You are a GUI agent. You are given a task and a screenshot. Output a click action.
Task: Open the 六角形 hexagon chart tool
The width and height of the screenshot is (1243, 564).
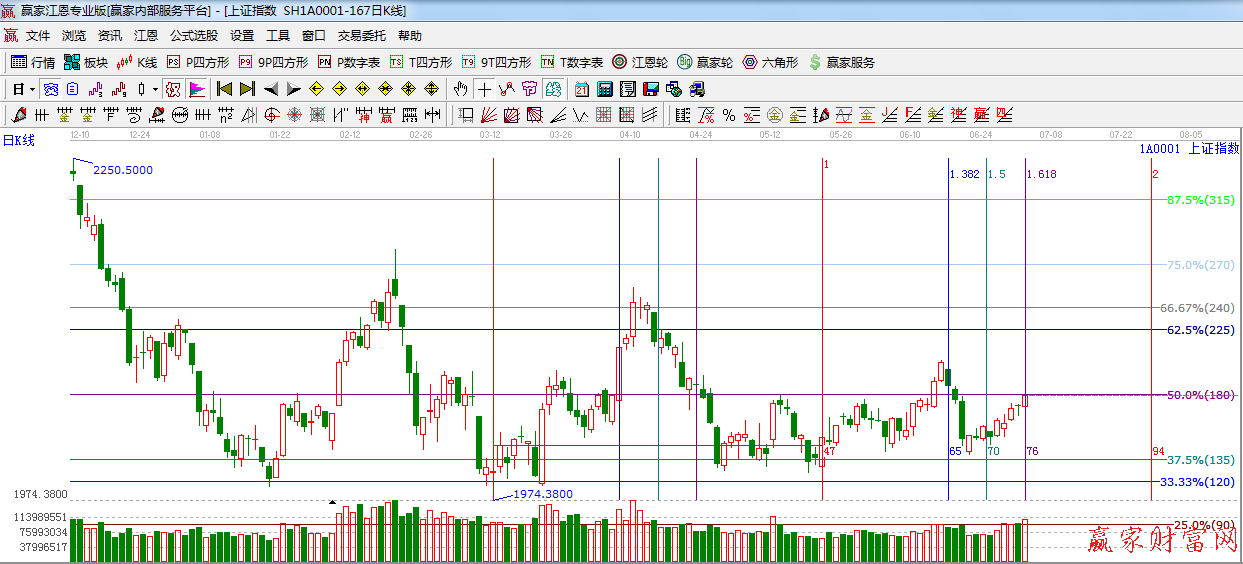point(770,62)
